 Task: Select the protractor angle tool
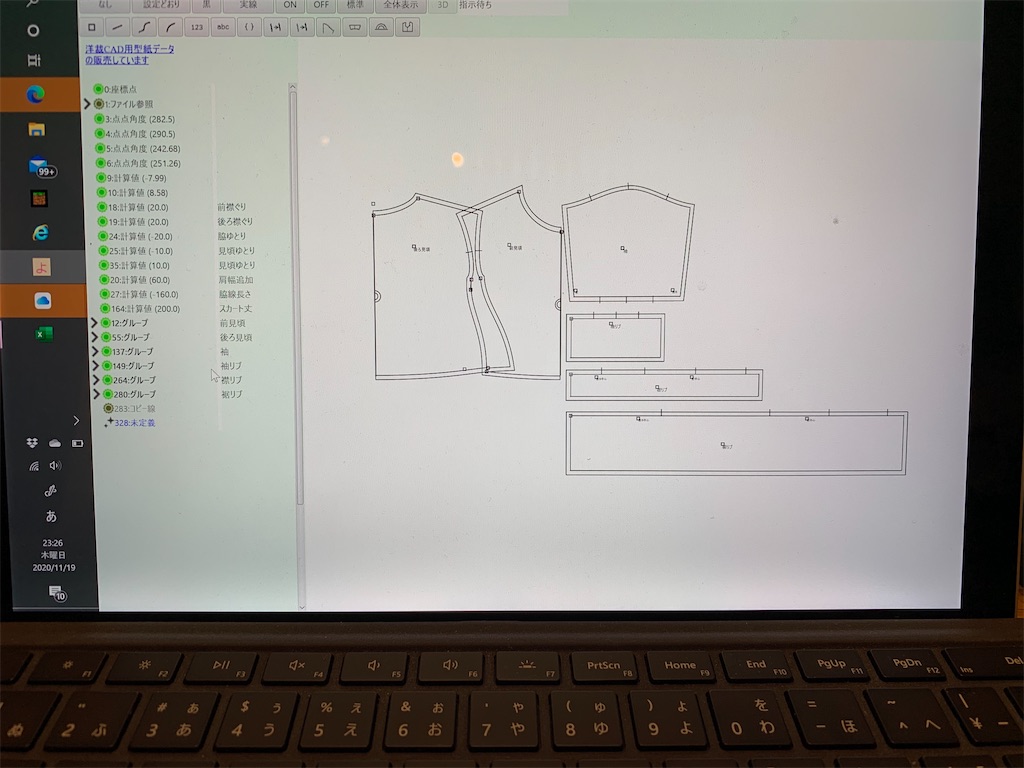point(381,27)
